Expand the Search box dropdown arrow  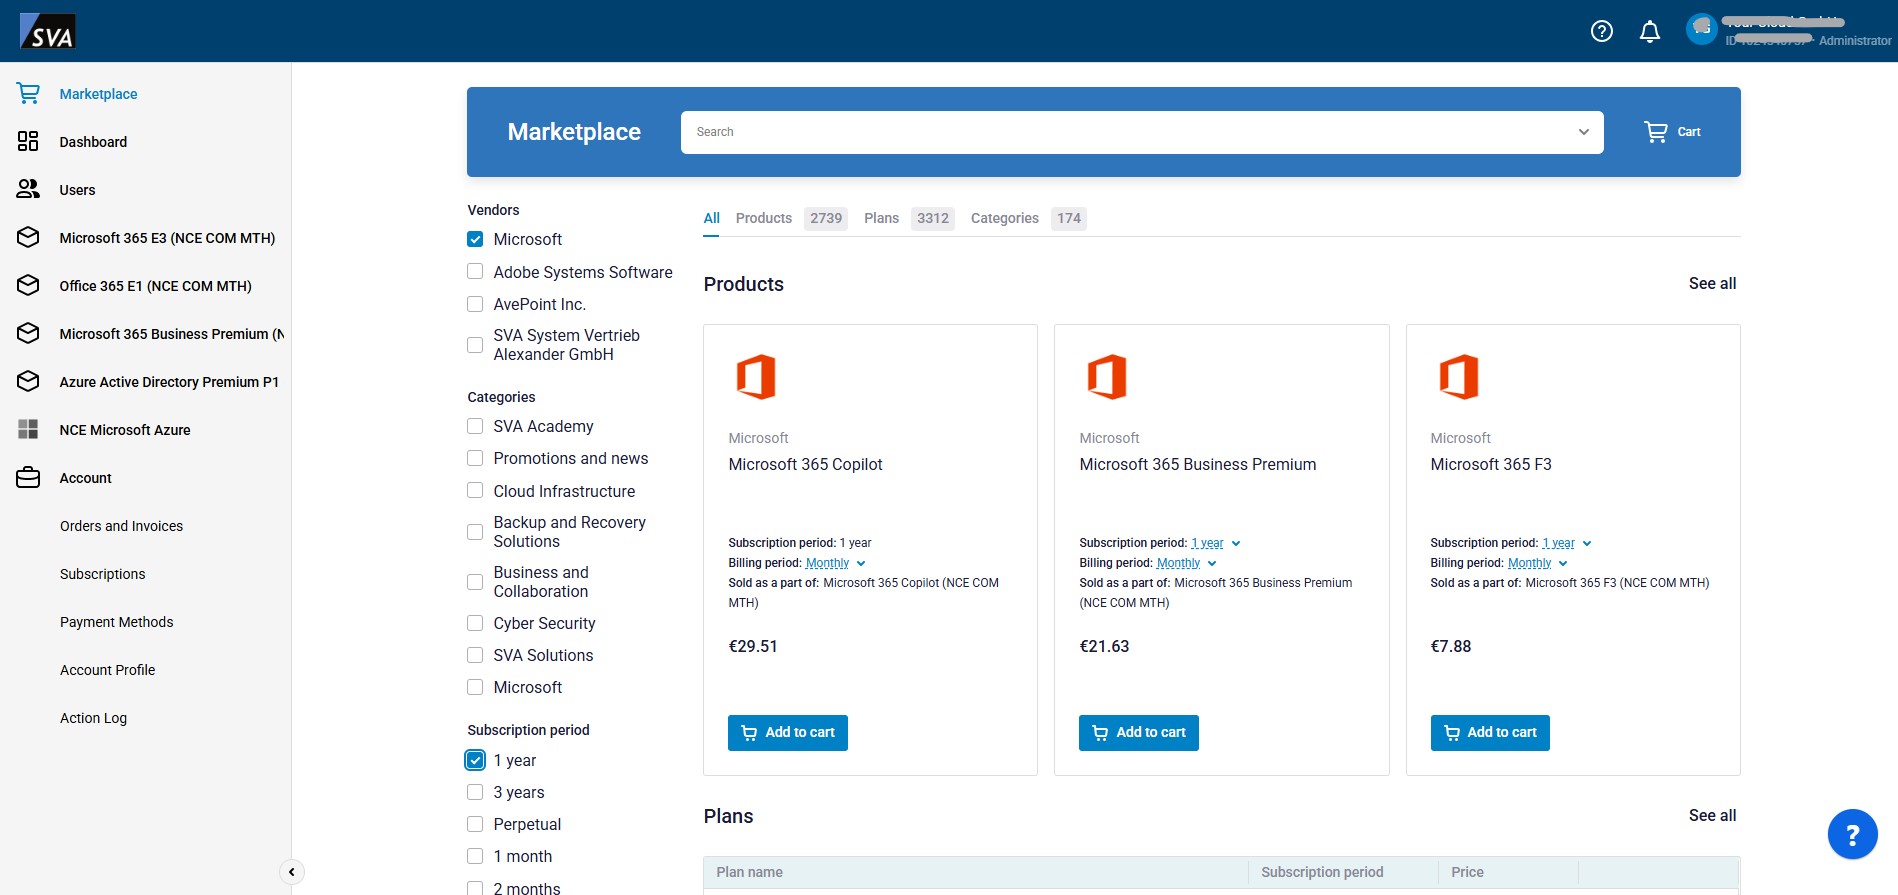pos(1583,132)
